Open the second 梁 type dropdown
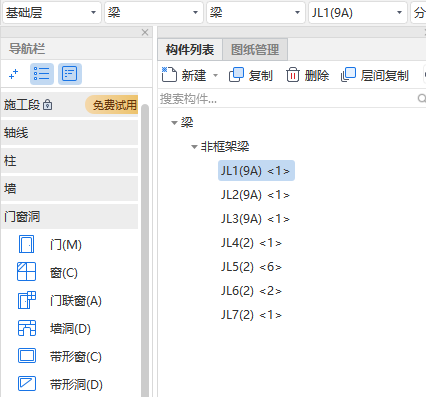The image size is (426, 397). point(256,13)
